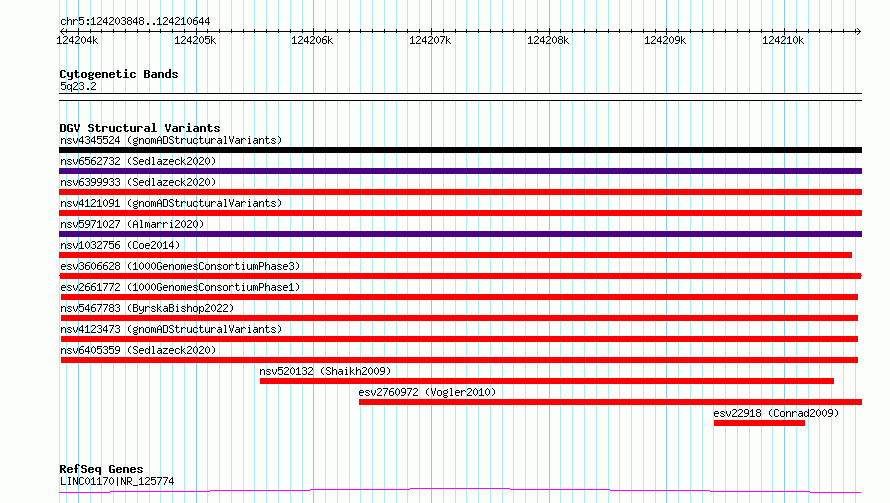The height and width of the screenshot is (503, 890).
Task: Click the LINC01170|NR_125774 gene label
Action: tap(117, 481)
